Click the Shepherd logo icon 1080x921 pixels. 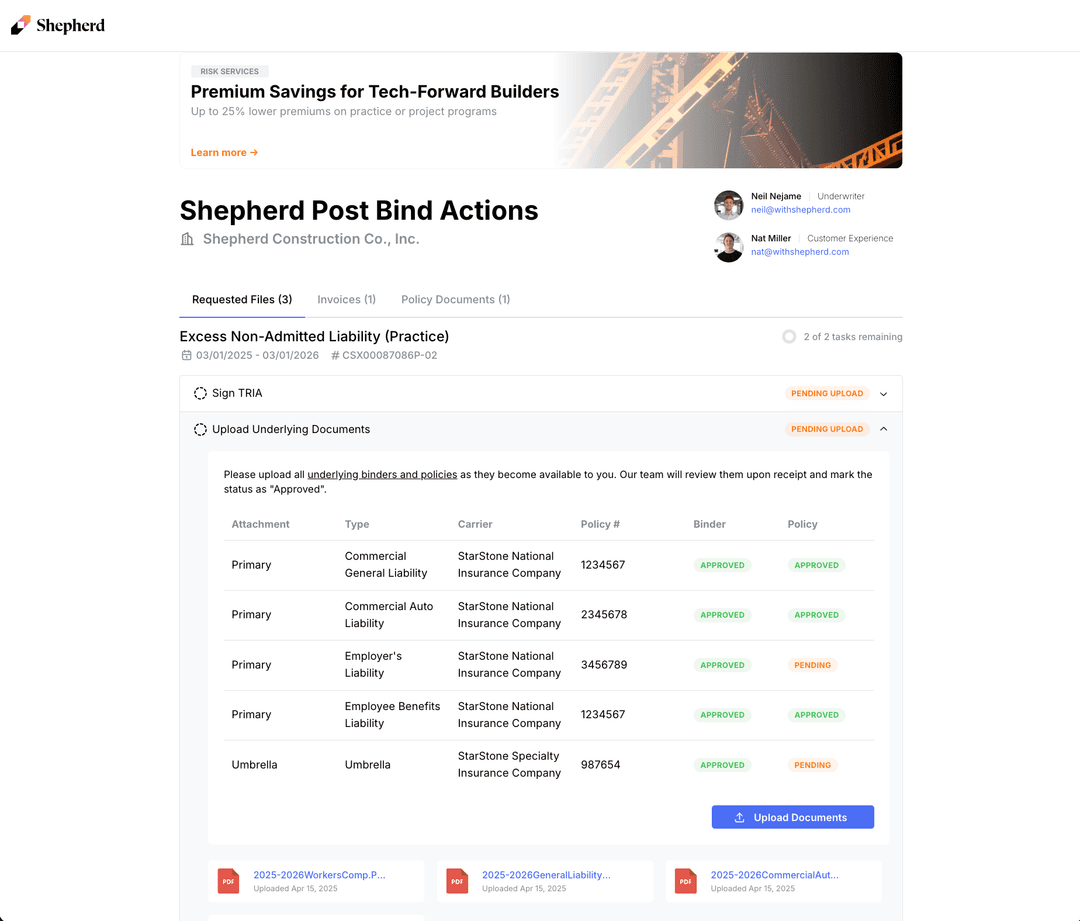coord(21,25)
